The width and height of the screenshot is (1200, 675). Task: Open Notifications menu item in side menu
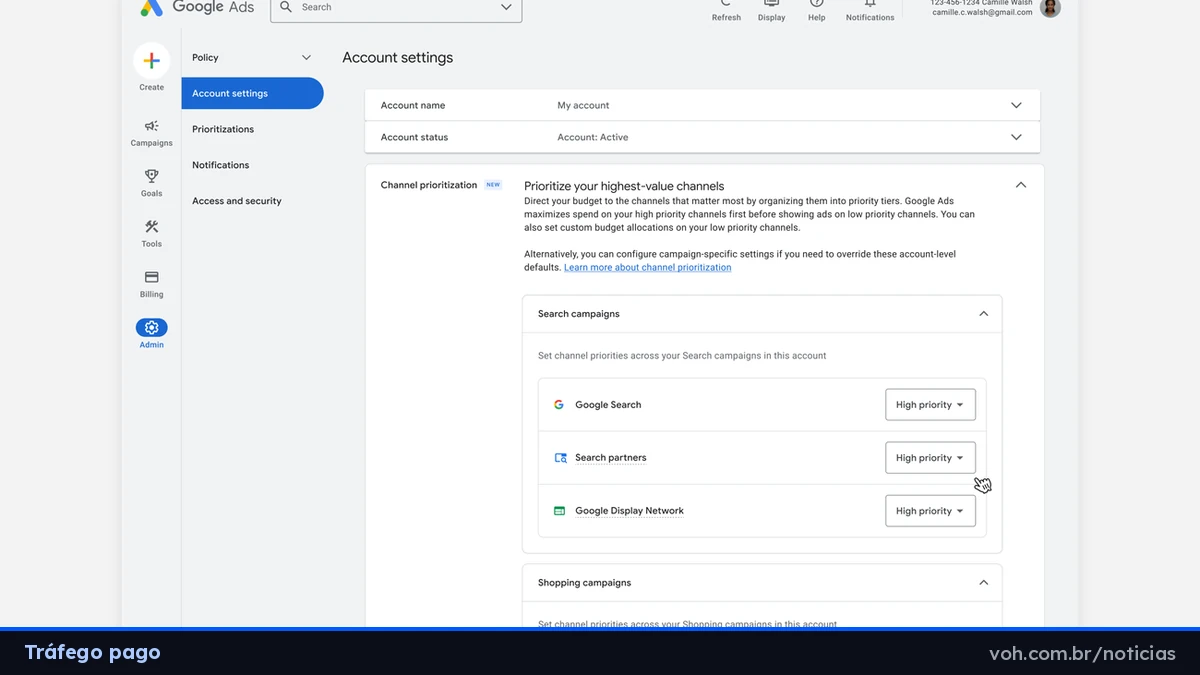coord(220,165)
